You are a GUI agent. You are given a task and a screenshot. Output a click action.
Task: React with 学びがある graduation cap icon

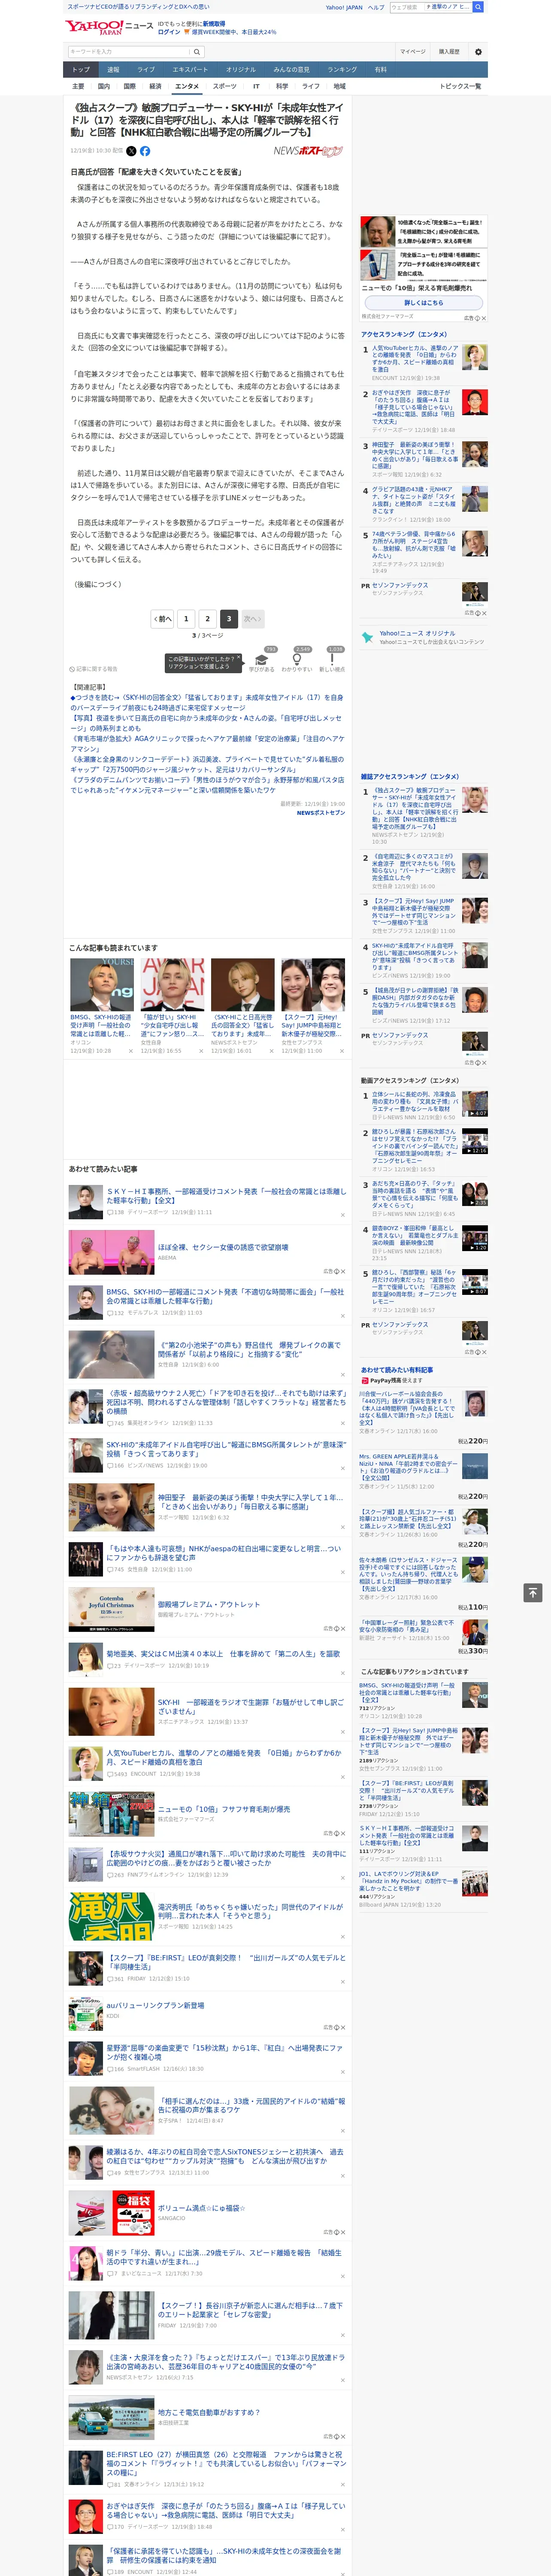click(262, 660)
